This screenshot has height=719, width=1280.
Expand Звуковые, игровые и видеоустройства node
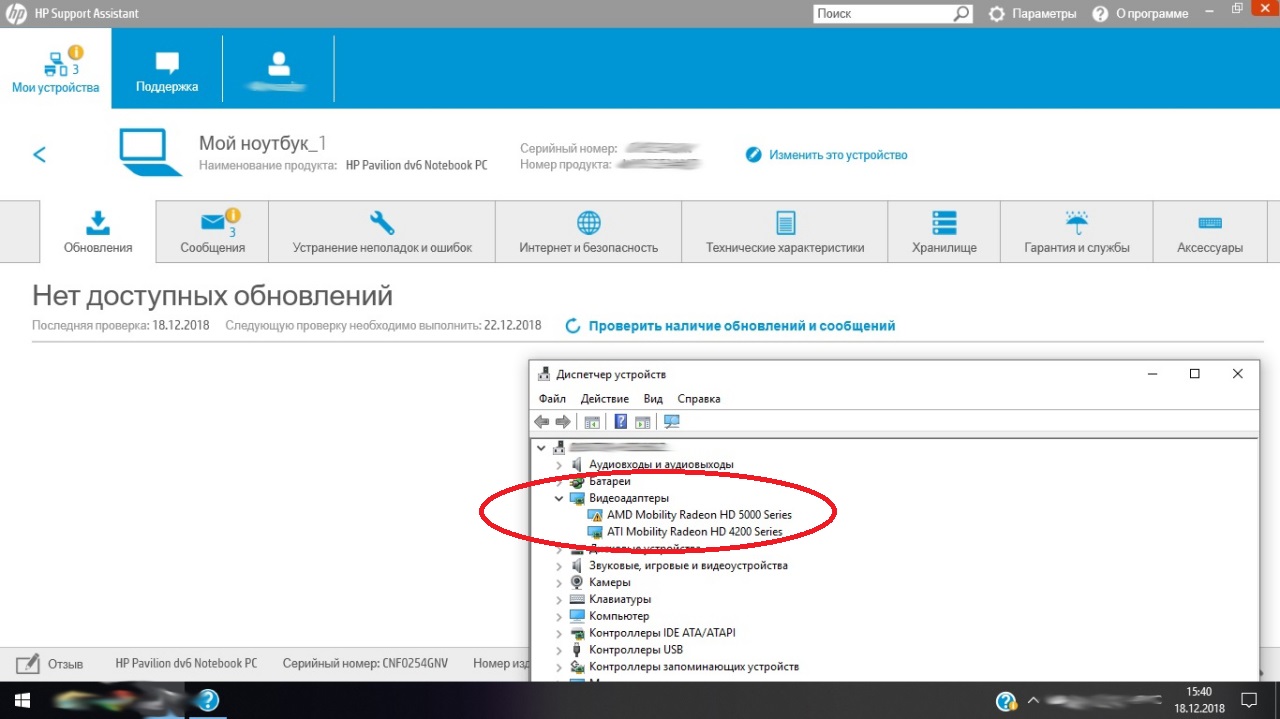pyautogui.click(x=559, y=565)
